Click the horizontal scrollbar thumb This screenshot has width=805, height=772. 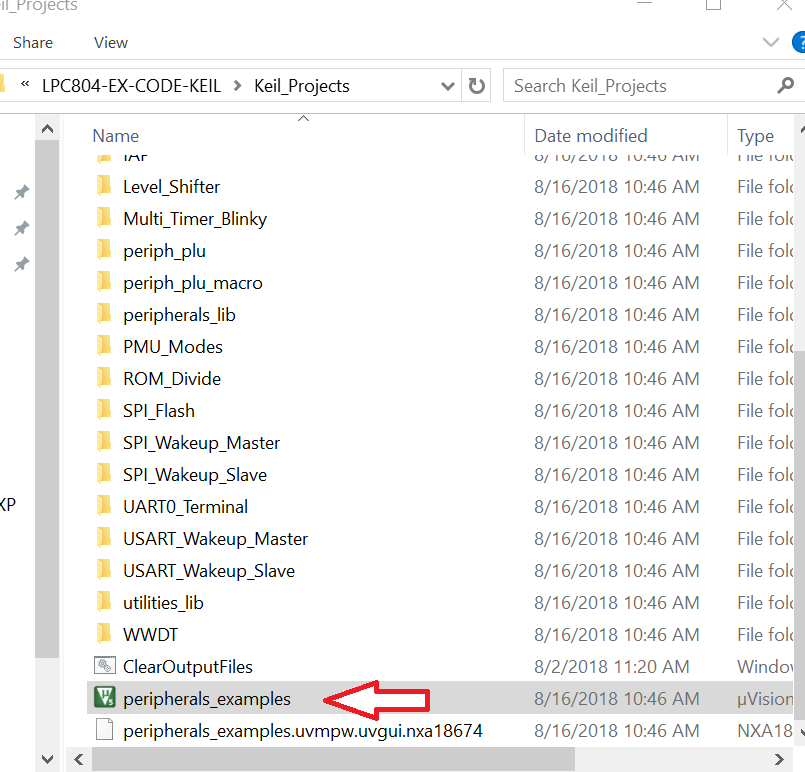coord(333,759)
